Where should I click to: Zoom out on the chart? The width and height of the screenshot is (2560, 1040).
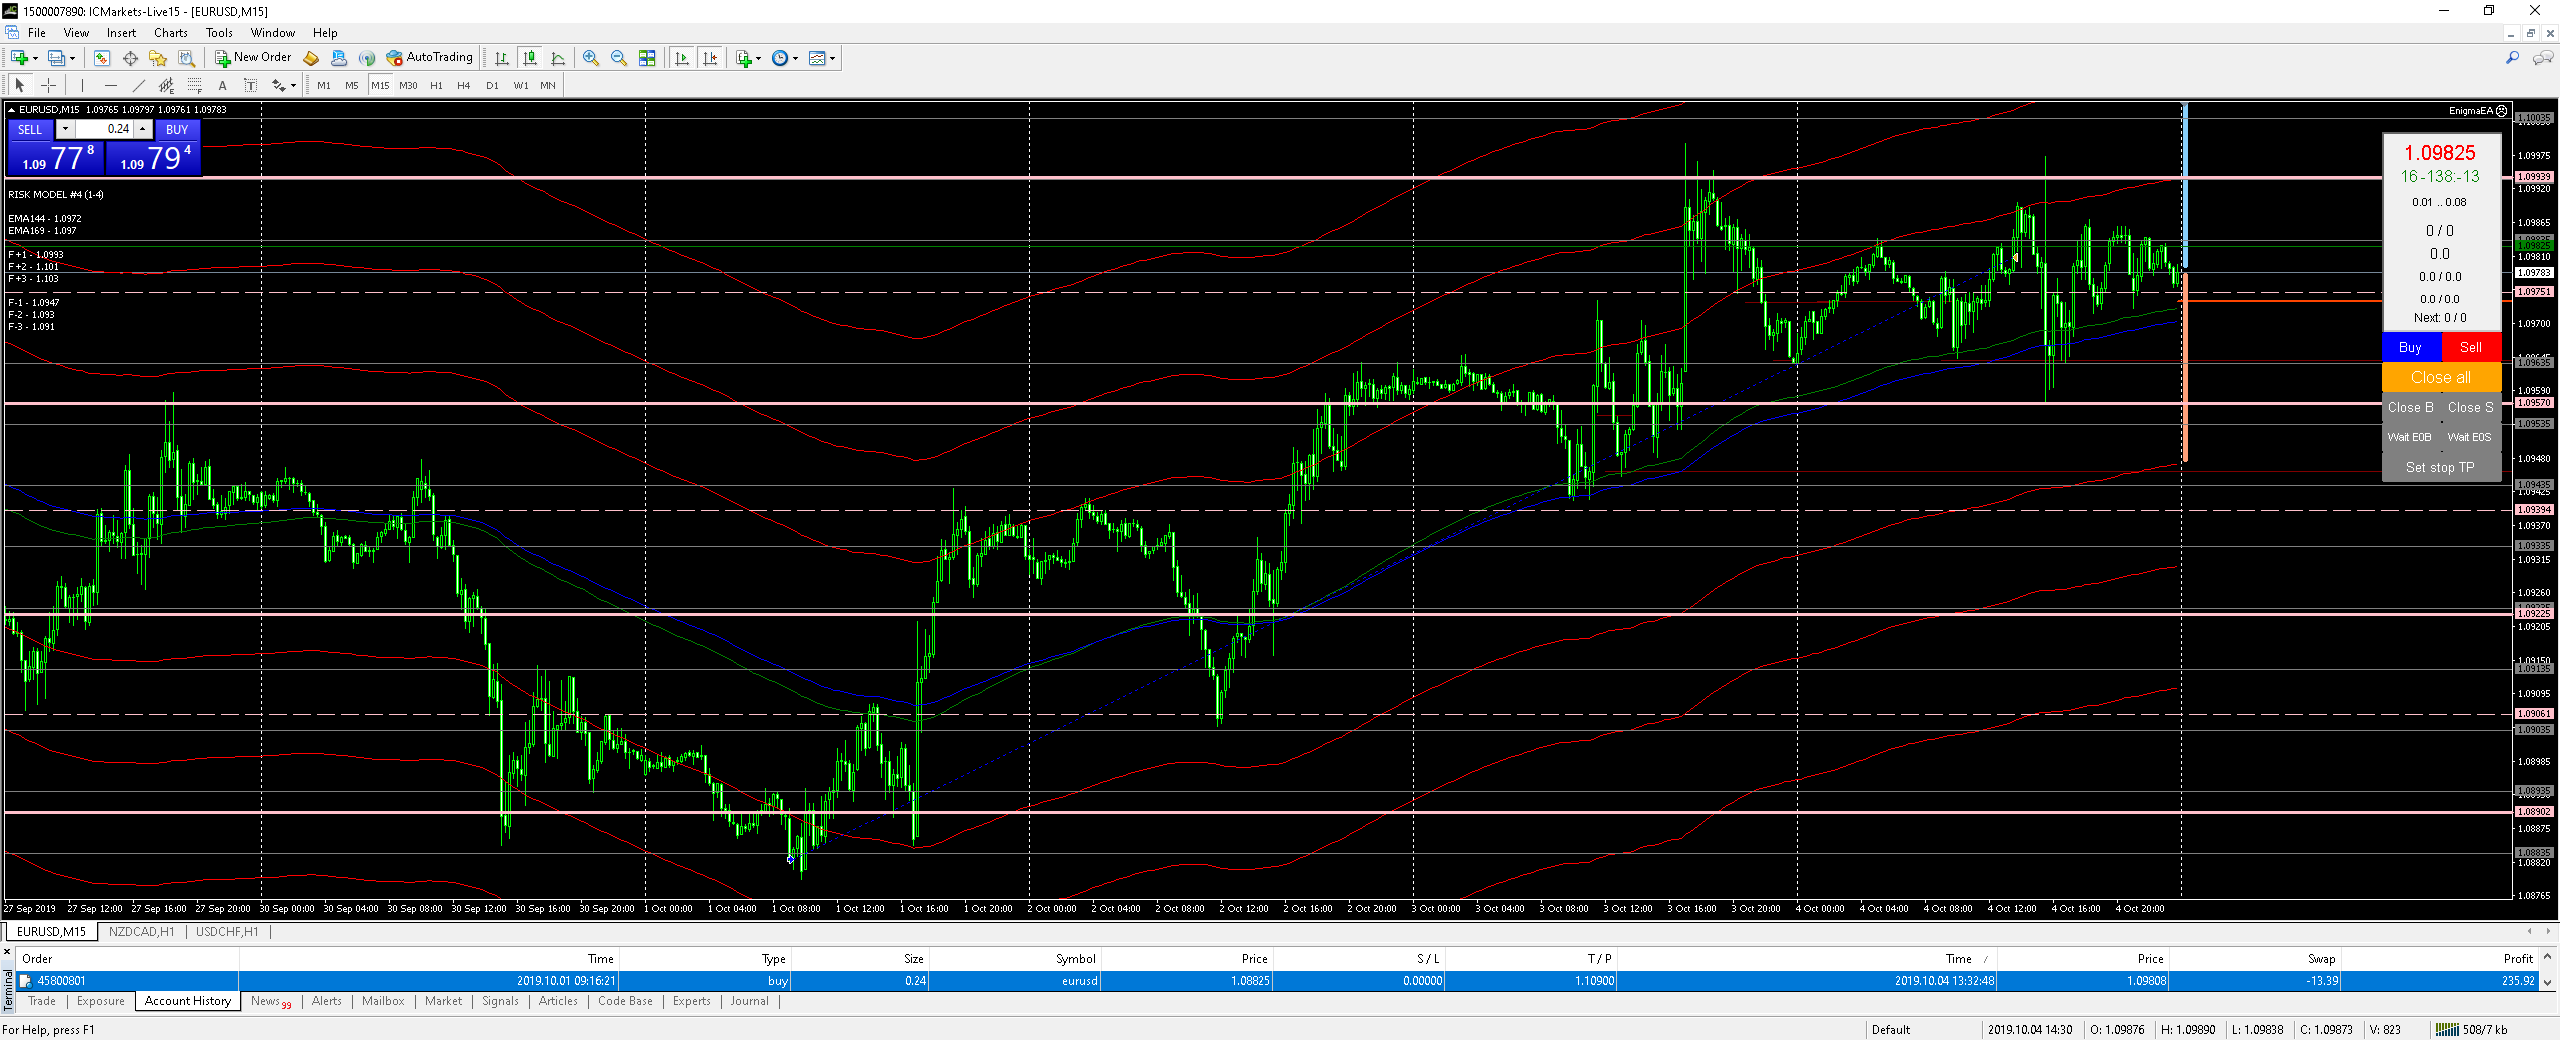click(619, 58)
